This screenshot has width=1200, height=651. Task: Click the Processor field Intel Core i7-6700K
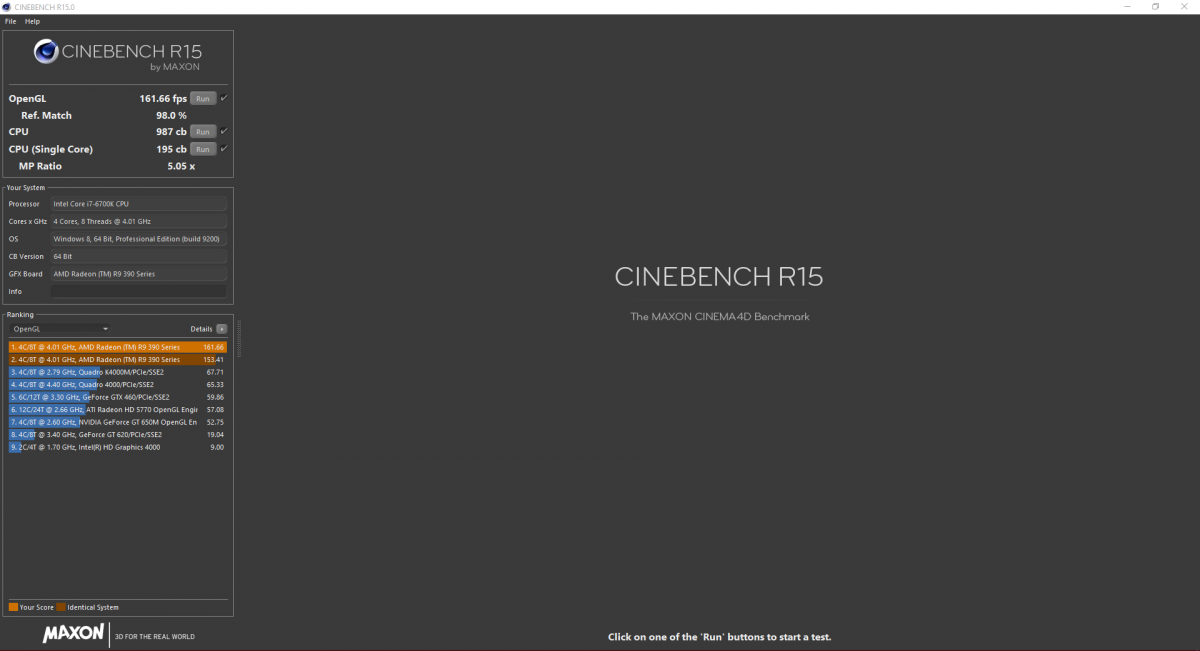coord(139,204)
